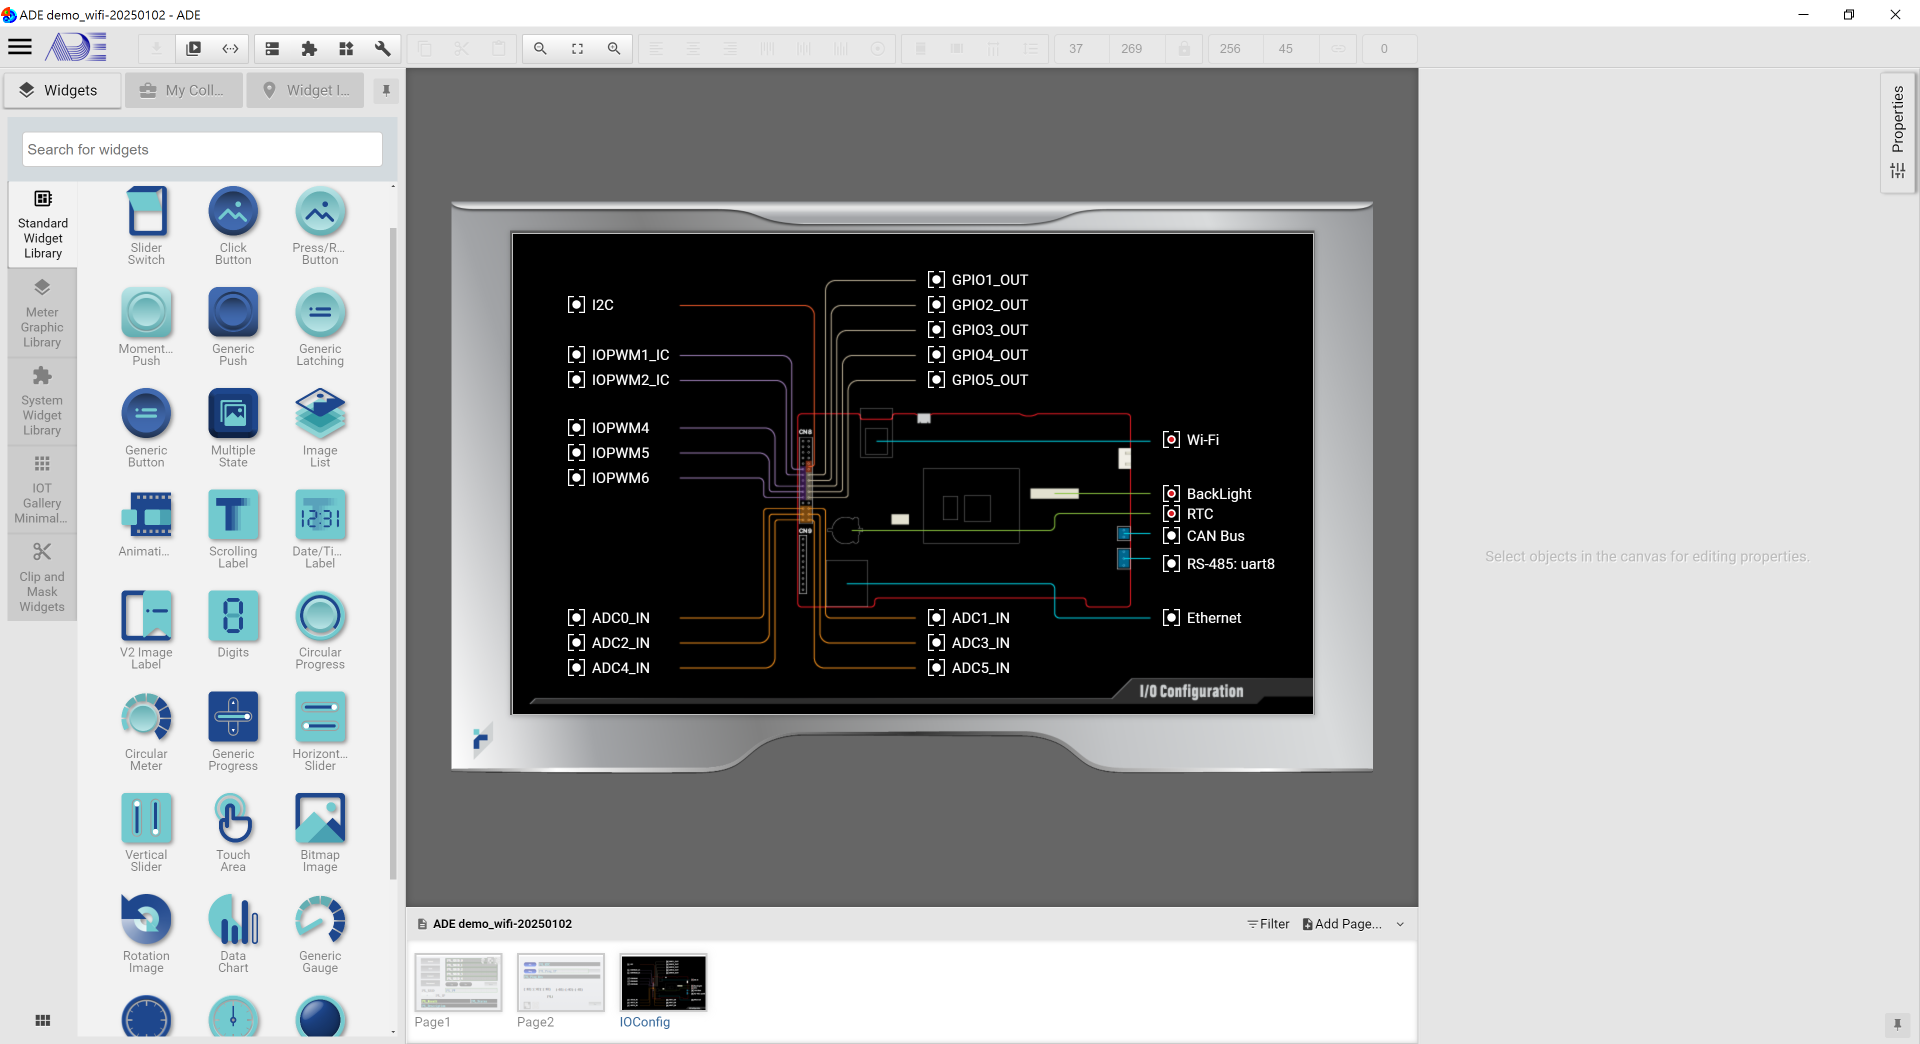
Task: Click the zoom in magnifier icon
Action: (x=614, y=48)
